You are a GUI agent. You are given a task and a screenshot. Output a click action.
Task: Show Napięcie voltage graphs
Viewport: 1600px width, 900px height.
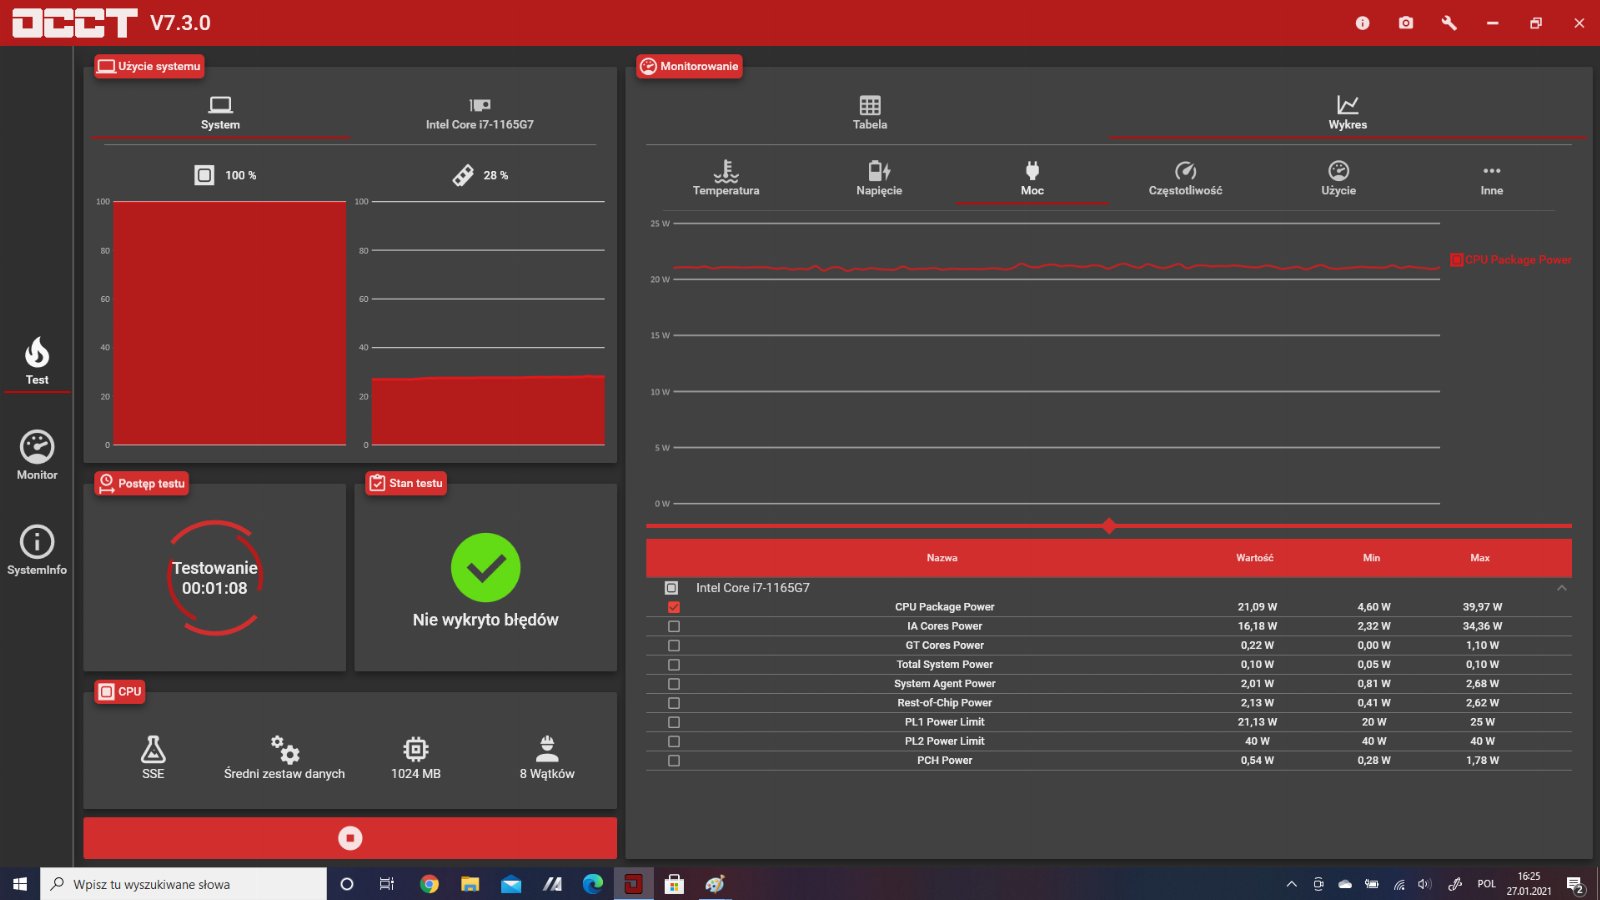879,178
